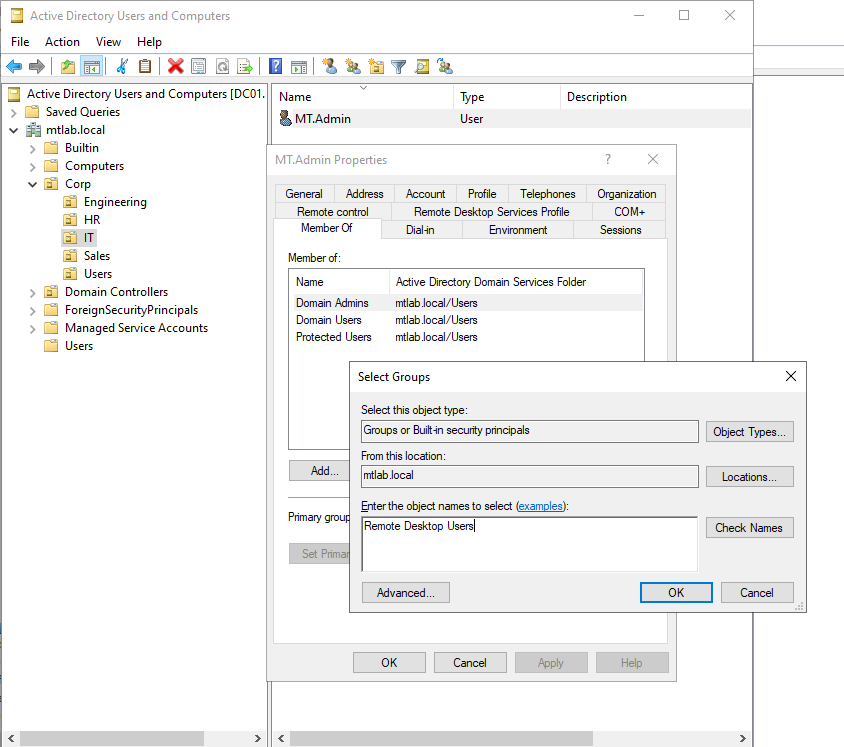Screen dimensions: 844x747
Task: Go up one level in the toolbar
Action: 68,67
